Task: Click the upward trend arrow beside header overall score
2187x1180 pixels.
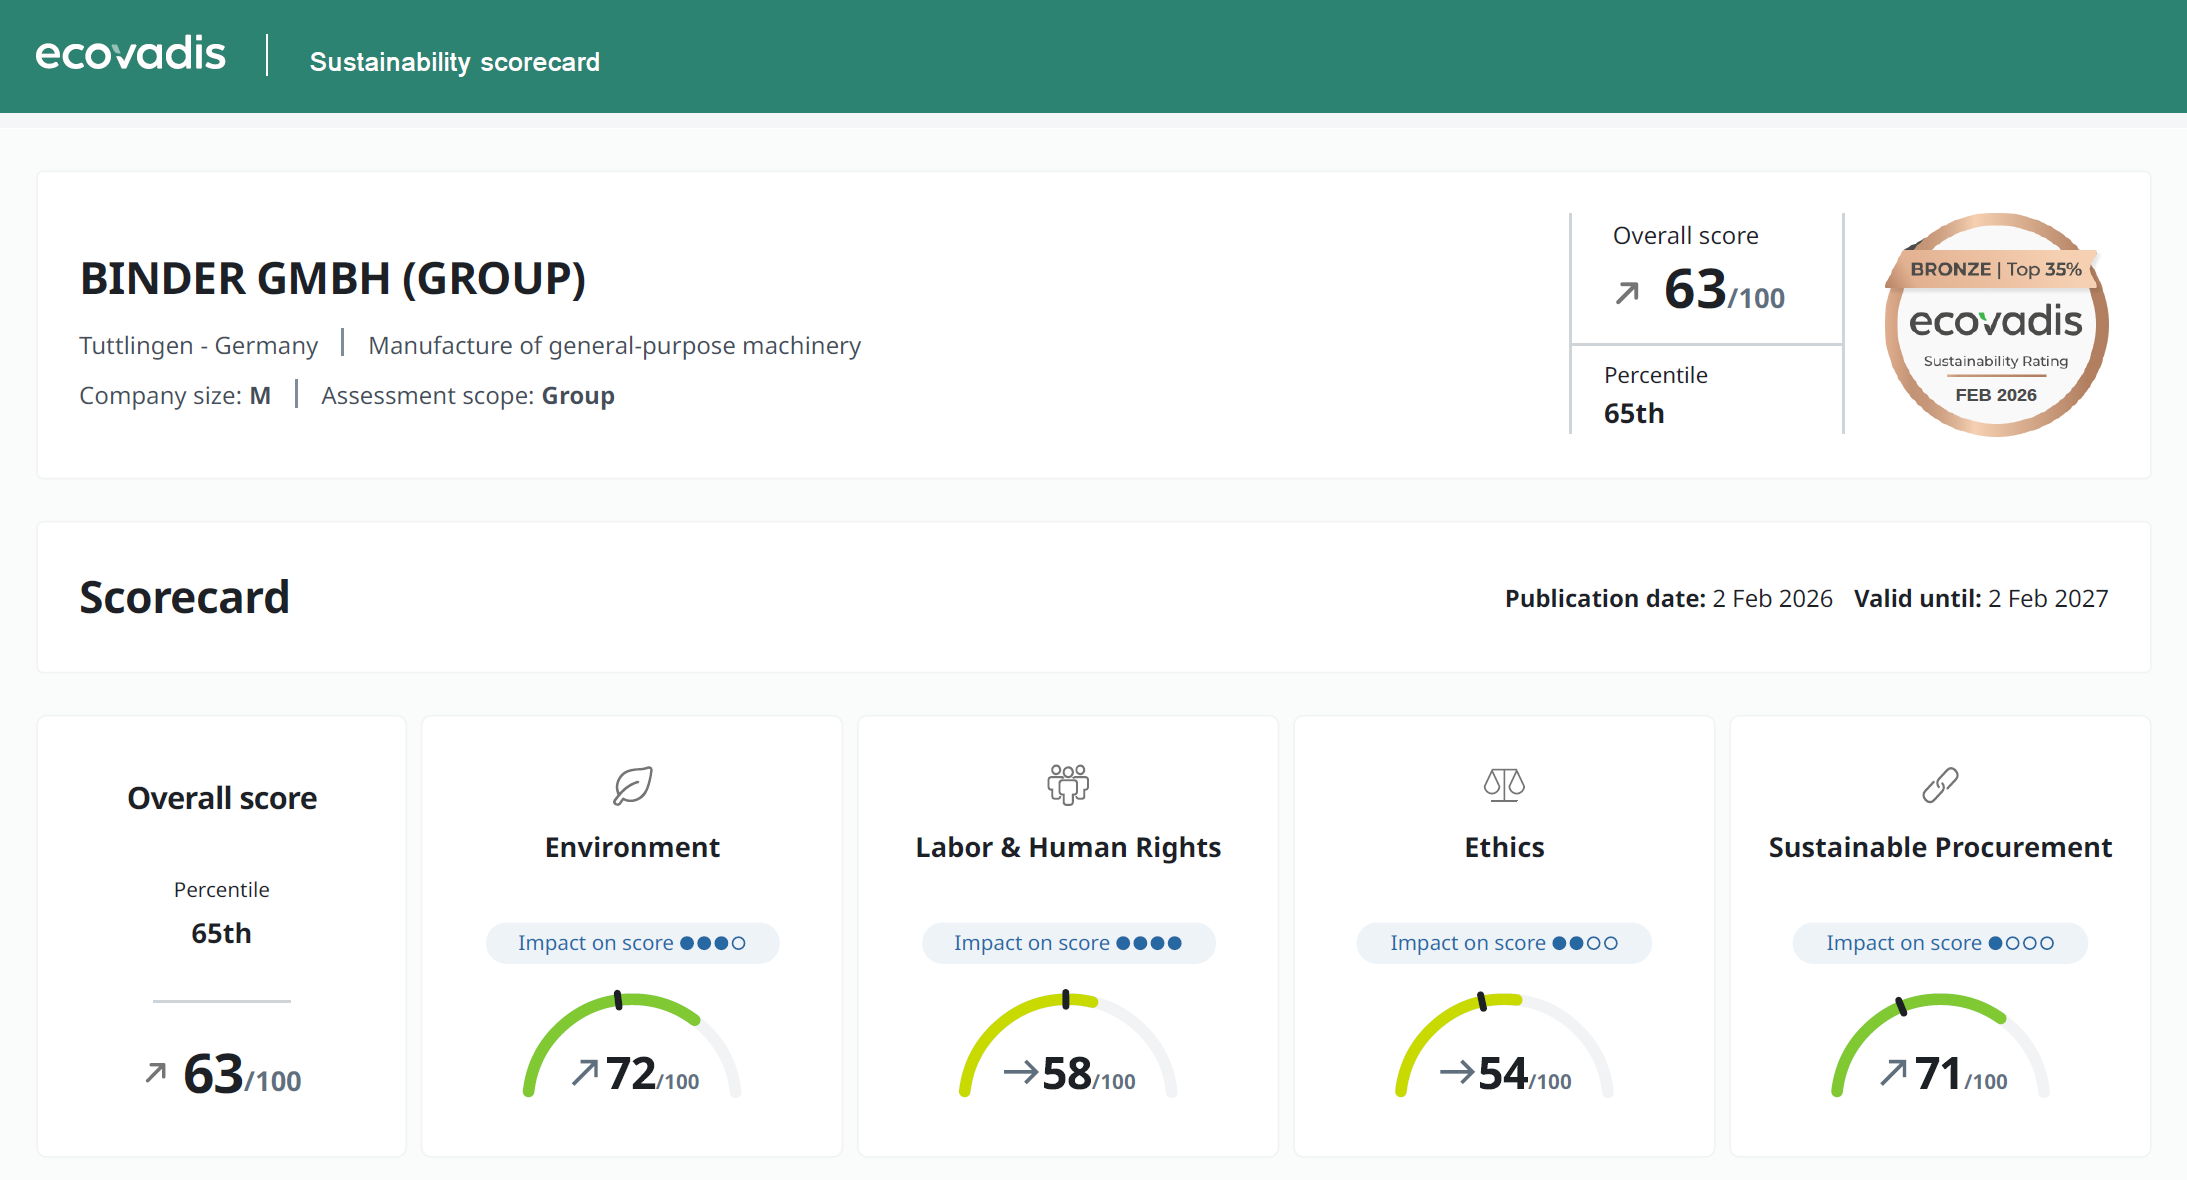Action: pyautogui.click(x=1628, y=293)
